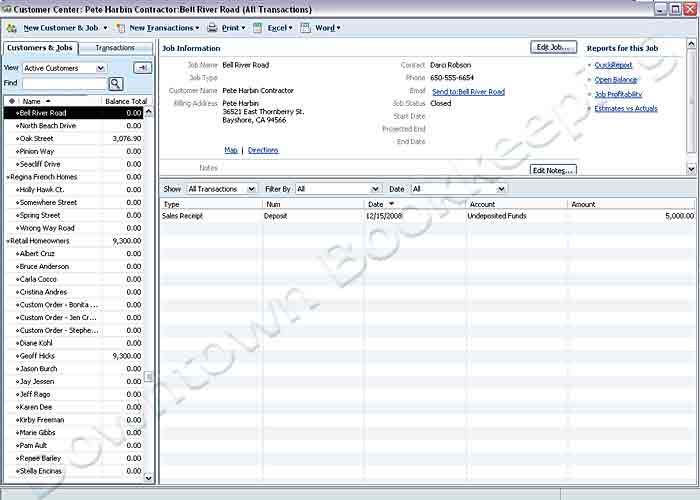The width and height of the screenshot is (700, 500).
Task: Click the Edit Notes button
Action: [x=553, y=170]
